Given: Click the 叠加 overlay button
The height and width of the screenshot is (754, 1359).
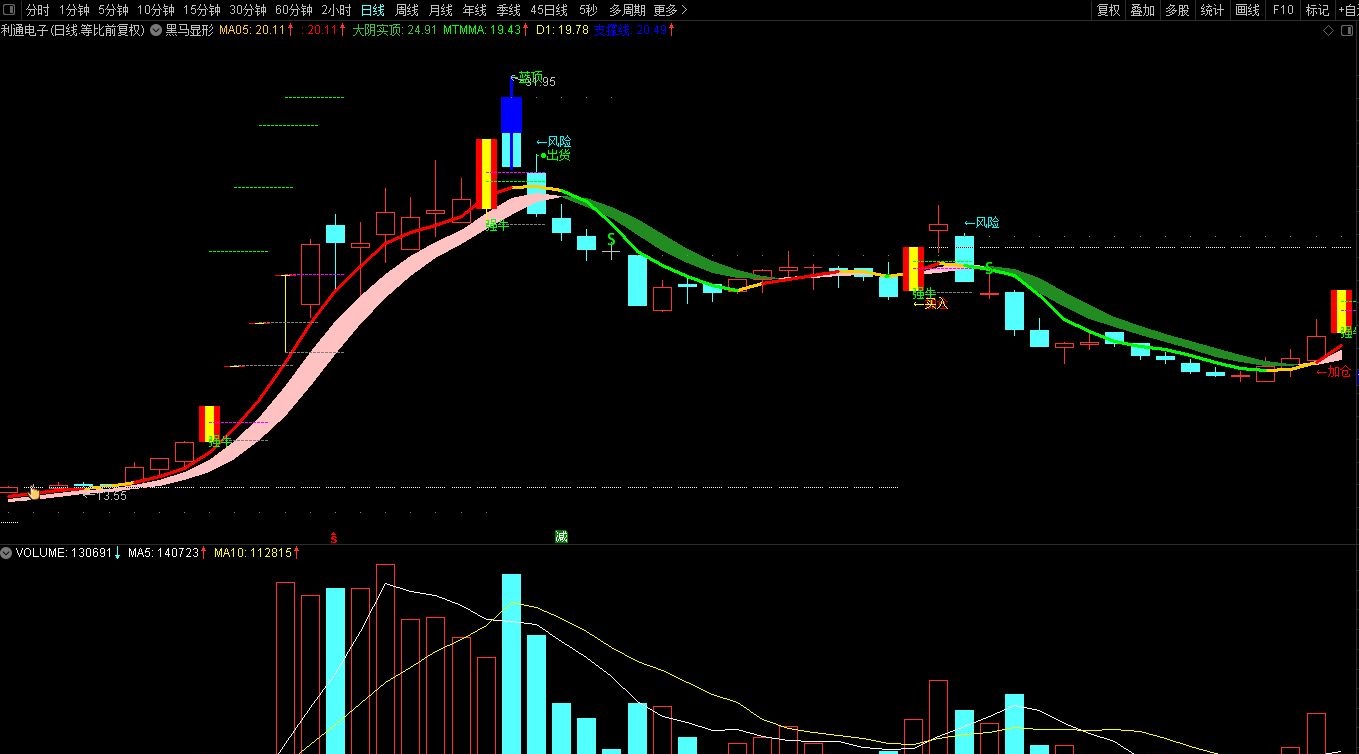Looking at the screenshot, I should point(1142,10).
